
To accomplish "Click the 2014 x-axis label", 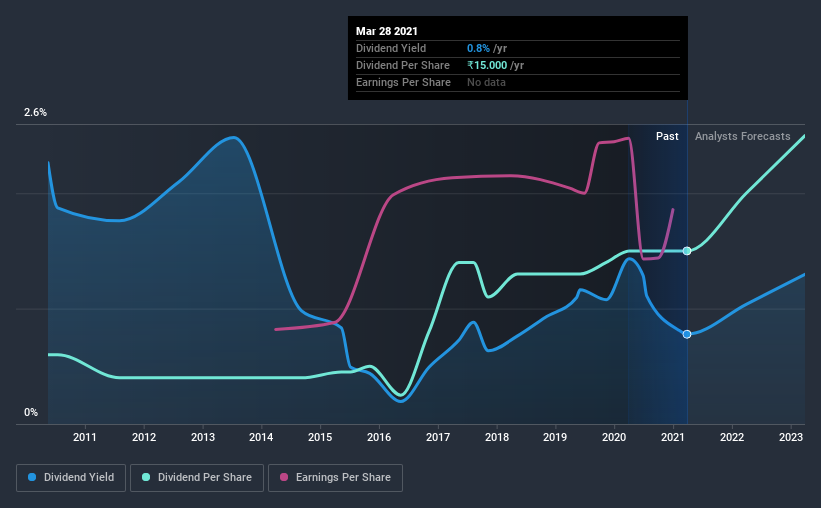I will [x=261, y=437].
